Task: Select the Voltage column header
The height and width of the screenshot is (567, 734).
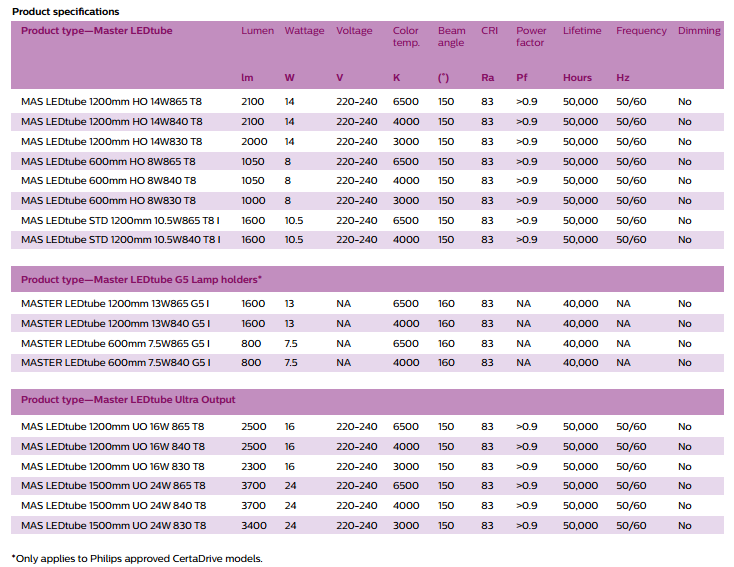Action: tap(354, 31)
